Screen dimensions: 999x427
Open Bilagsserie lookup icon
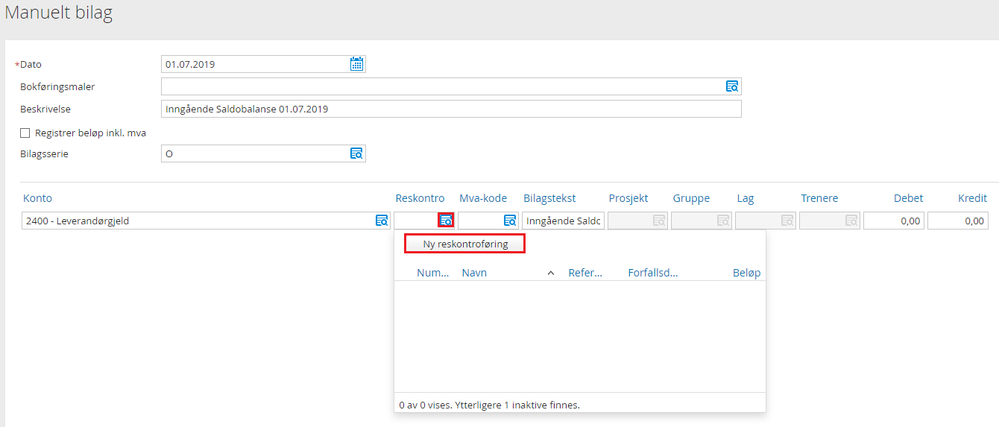(356, 154)
